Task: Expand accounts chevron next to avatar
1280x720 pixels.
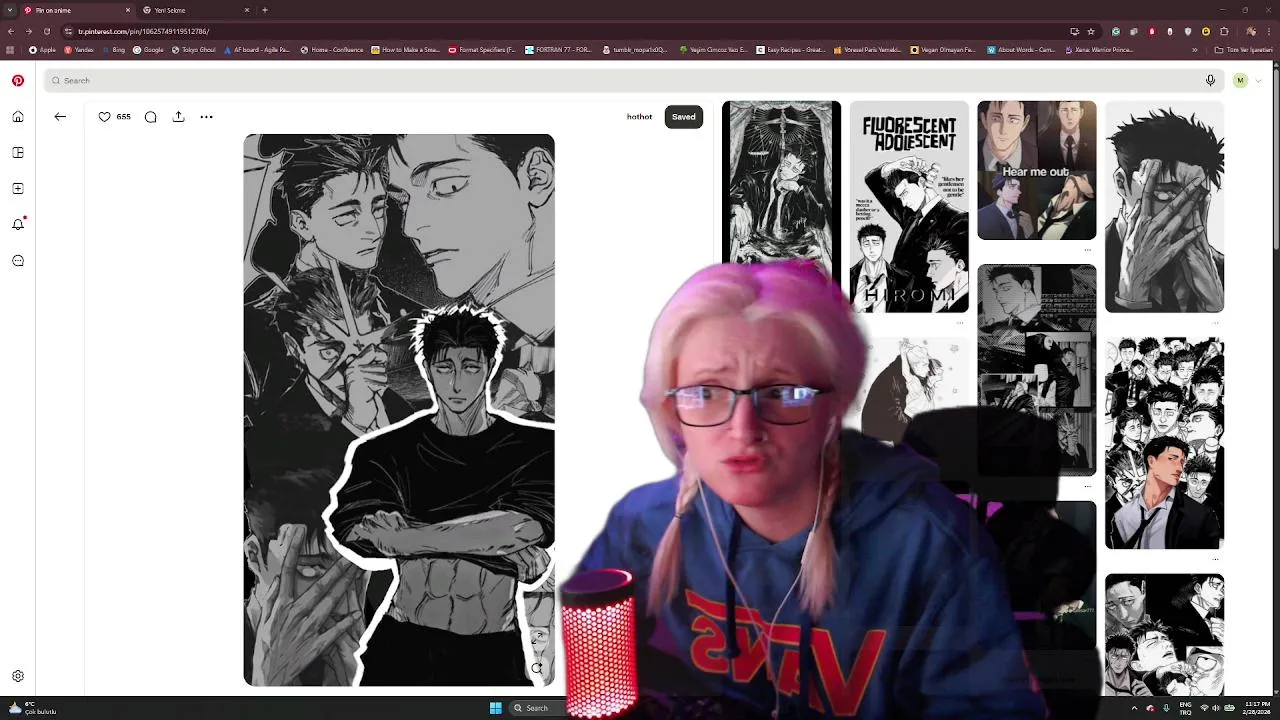Action: pos(1259,80)
